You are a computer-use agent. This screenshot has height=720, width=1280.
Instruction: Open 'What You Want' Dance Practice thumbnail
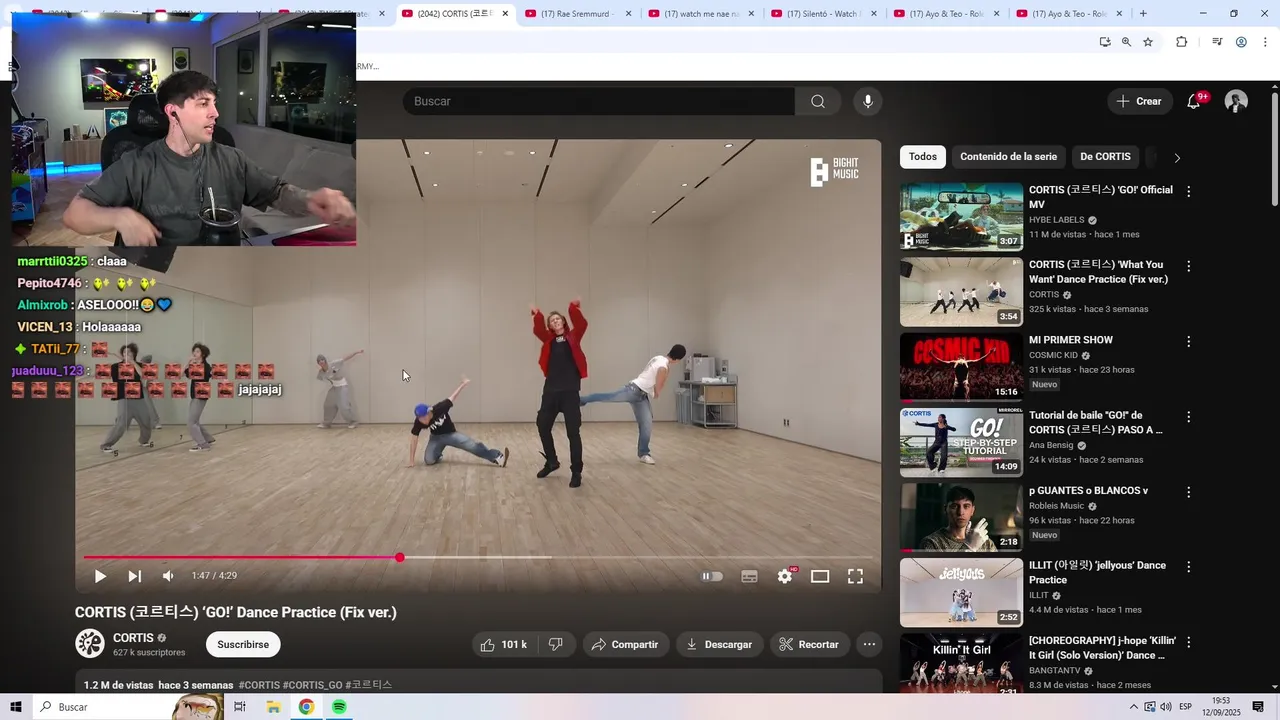tap(961, 292)
